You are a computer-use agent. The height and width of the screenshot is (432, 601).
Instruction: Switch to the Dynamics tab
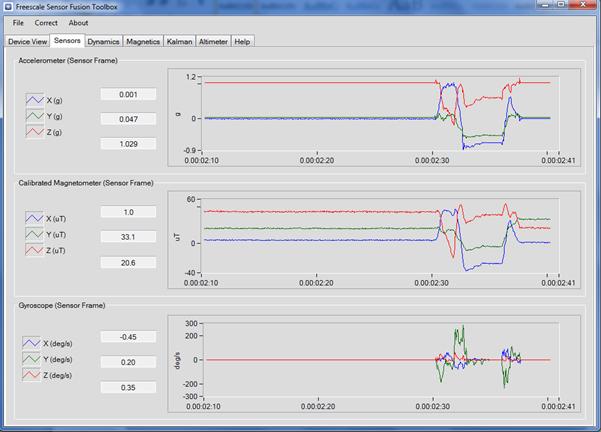(x=103, y=41)
